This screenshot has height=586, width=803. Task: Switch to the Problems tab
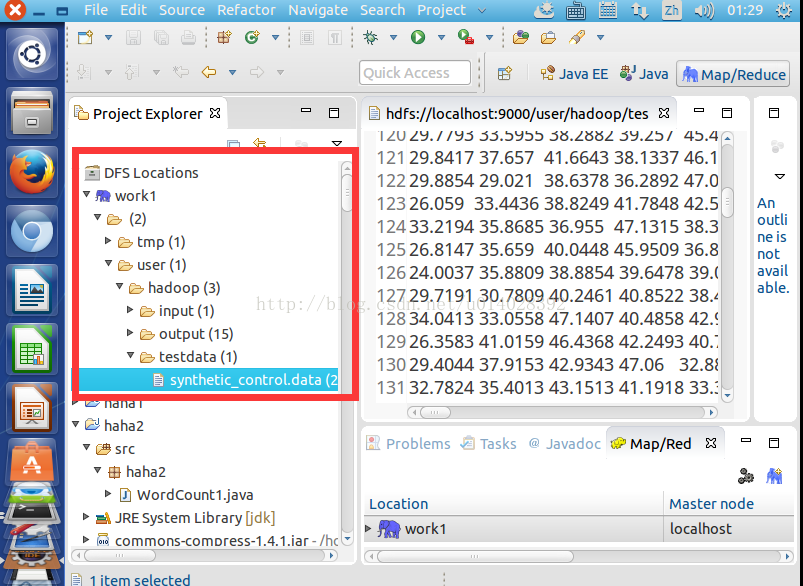[409, 444]
